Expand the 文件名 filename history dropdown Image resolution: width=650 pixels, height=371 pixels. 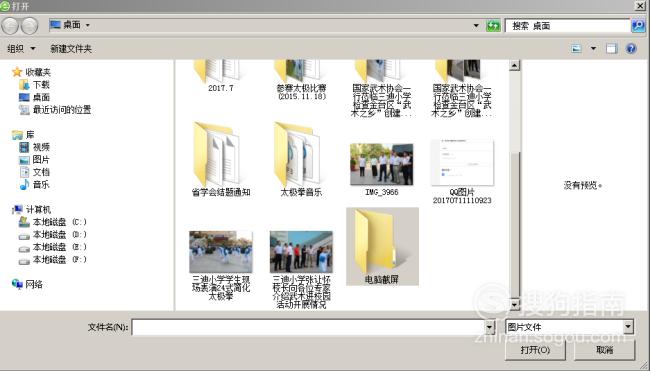[x=490, y=327]
